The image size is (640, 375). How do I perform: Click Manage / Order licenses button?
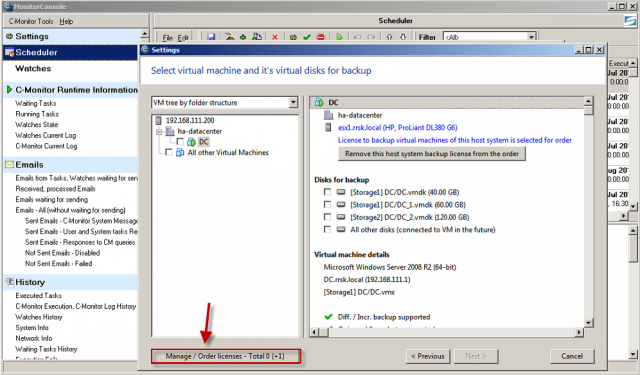coord(225,356)
